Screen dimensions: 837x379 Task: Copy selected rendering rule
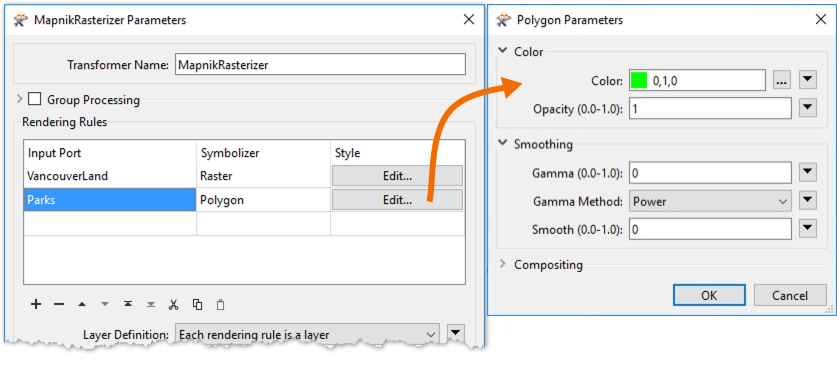198,304
